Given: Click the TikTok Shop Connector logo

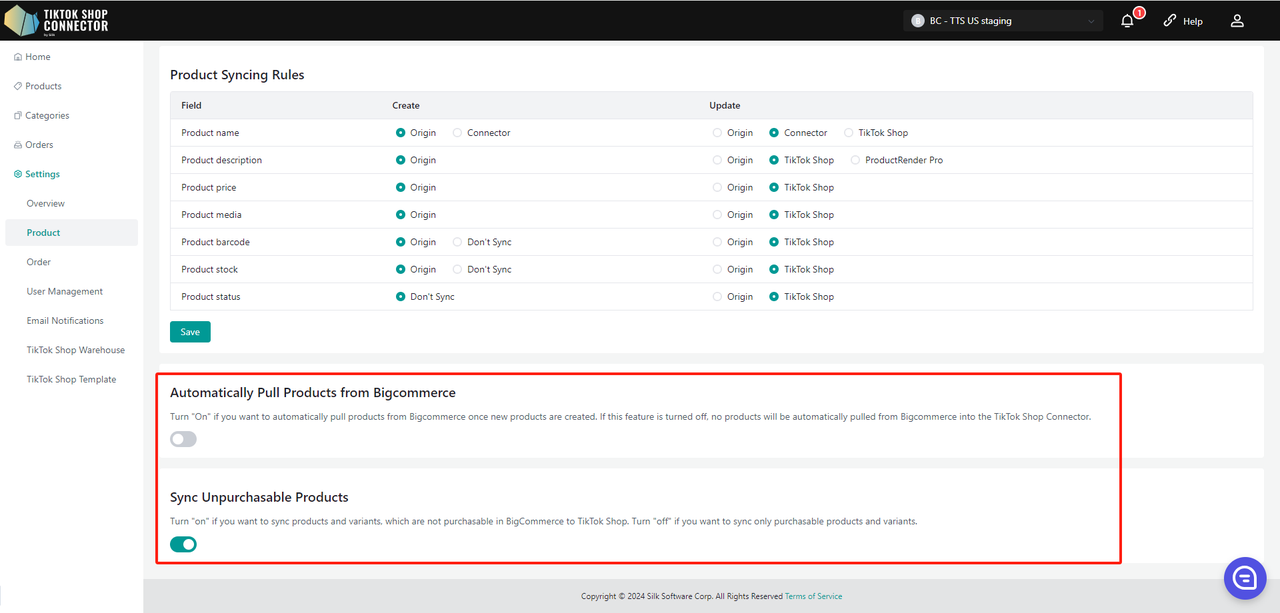Looking at the screenshot, I should point(57,20).
